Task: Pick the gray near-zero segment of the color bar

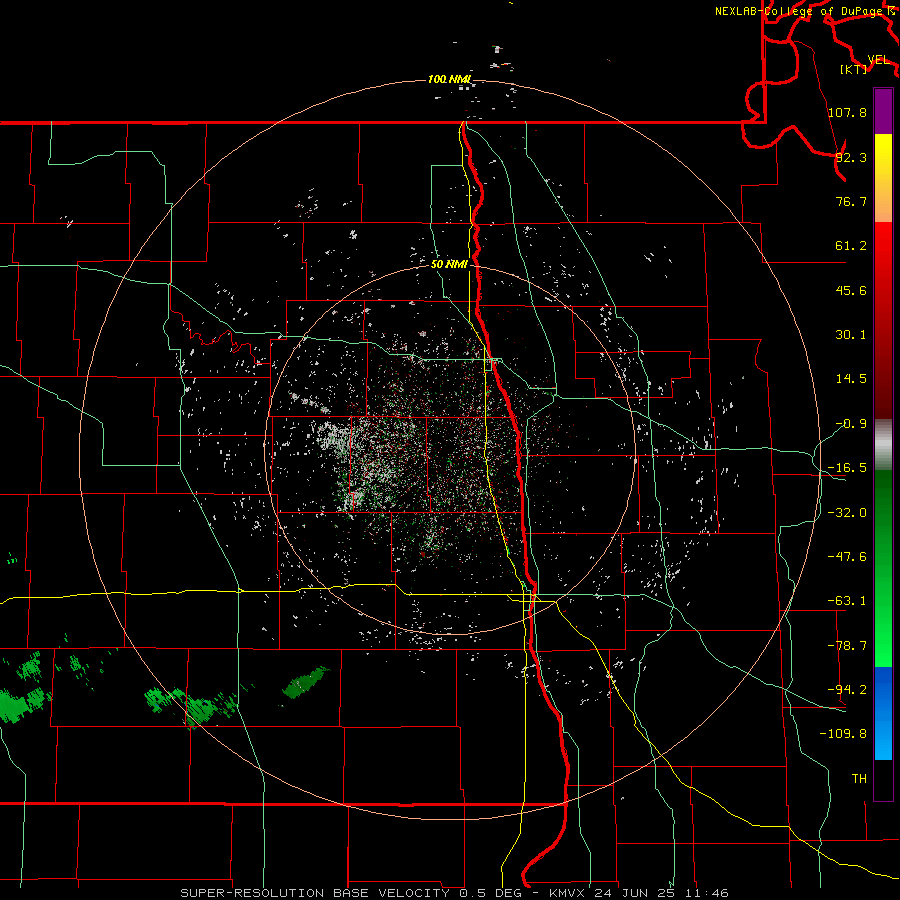Action: coord(883,445)
